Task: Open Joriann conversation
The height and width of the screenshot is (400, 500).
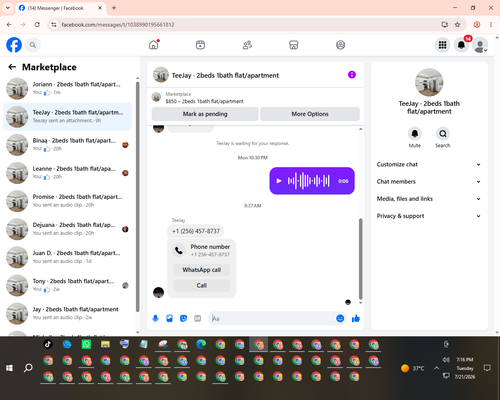Action: click(67, 88)
